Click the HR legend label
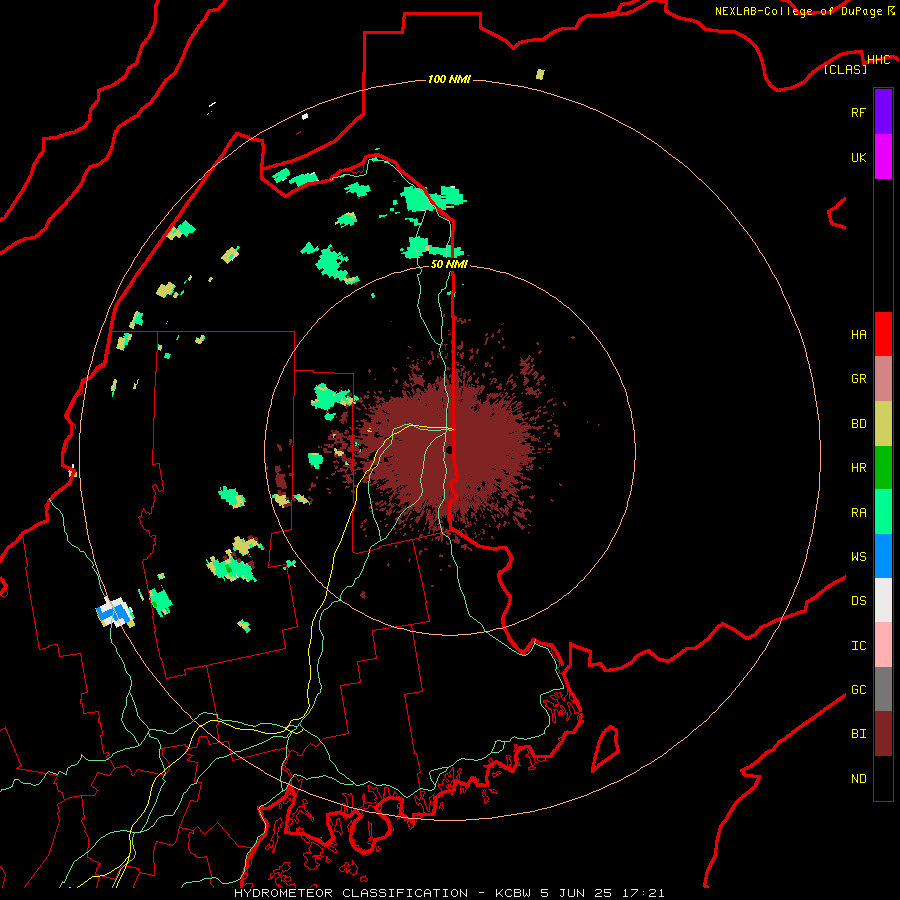 click(858, 468)
